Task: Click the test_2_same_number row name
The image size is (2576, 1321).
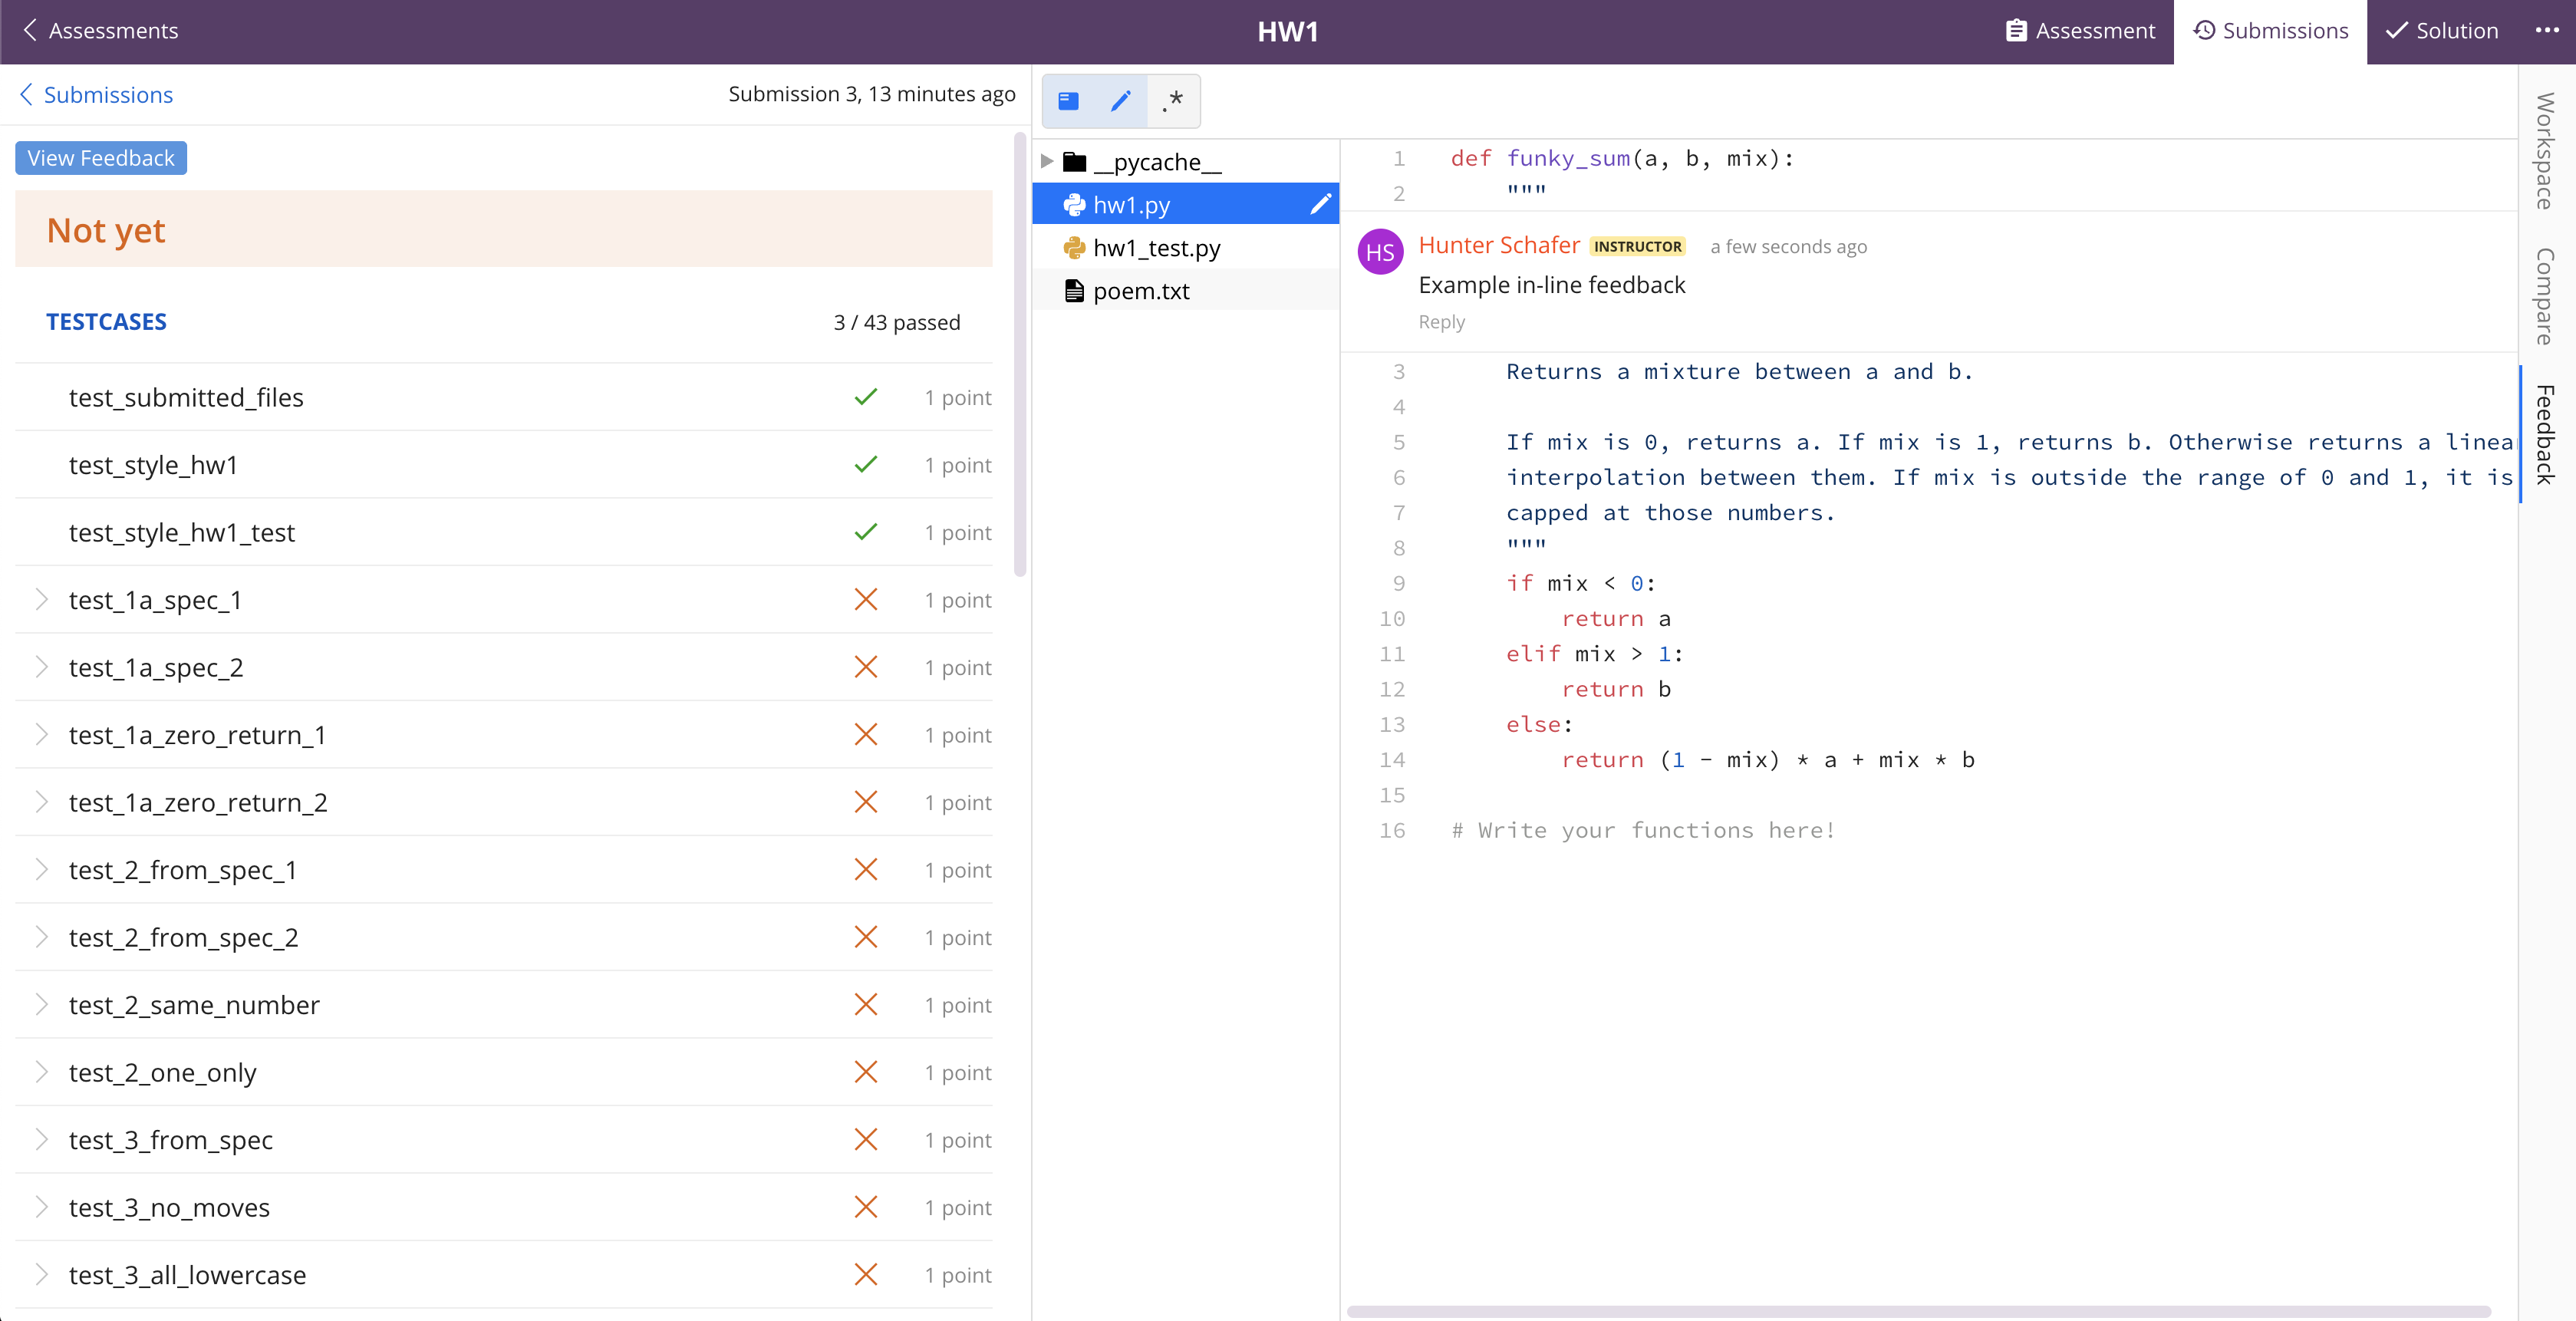Action: coord(194,1004)
